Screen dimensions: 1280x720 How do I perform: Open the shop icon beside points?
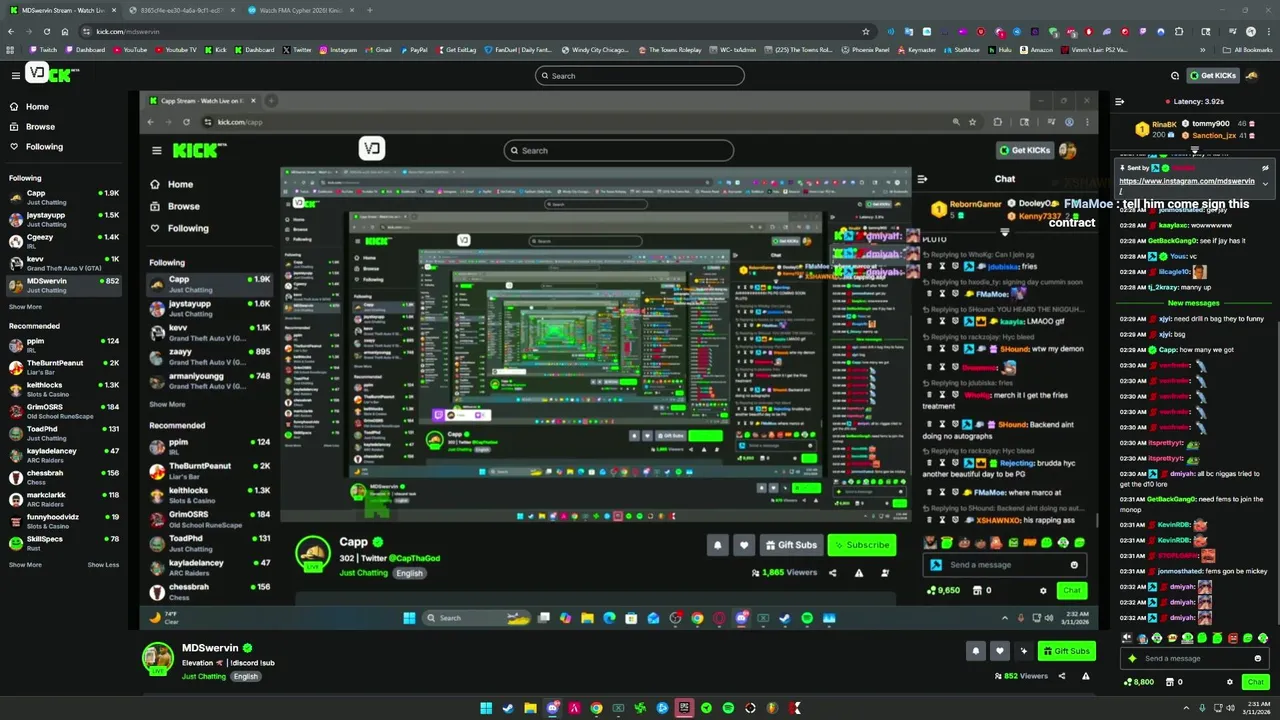coord(1170,682)
